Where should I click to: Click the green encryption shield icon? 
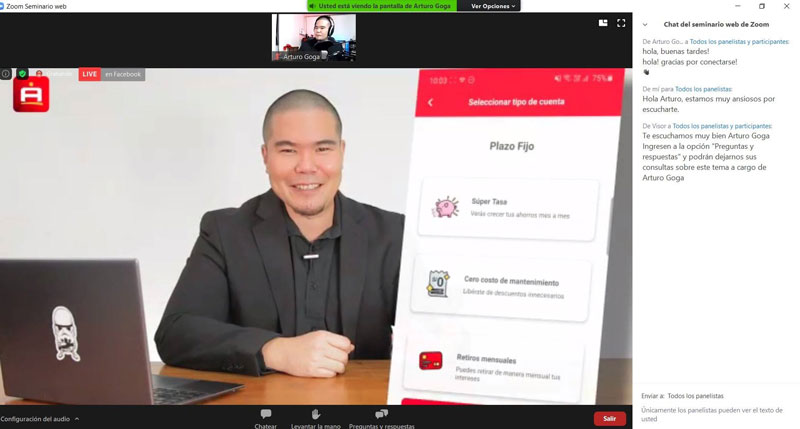(x=22, y=74)
